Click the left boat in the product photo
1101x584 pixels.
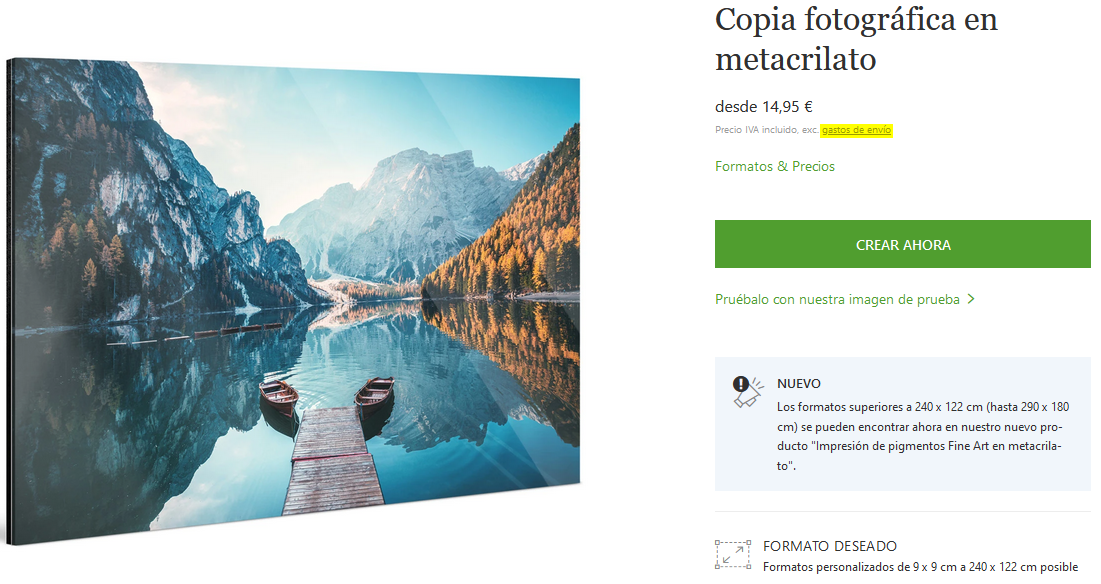279,397
